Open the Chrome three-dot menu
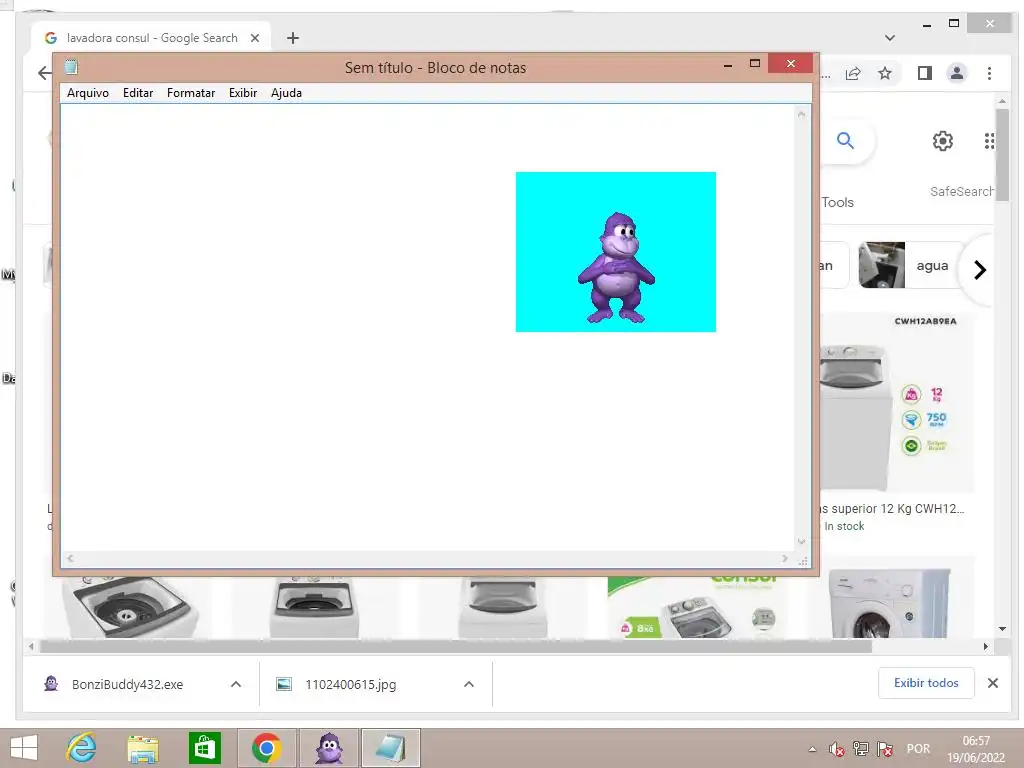The height and width of the screenshot is (768, 1024). click(989, 73)
